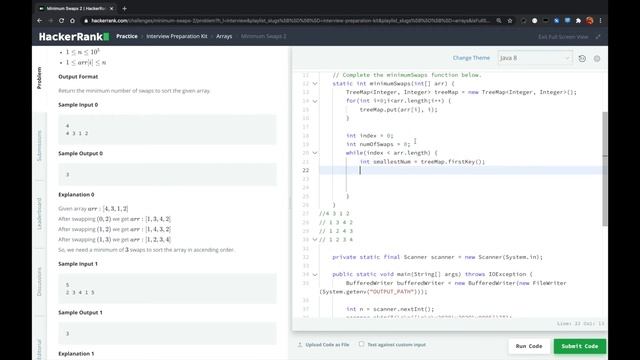Select the Problem side tab
This screenshot has width=640, height=360.
pos(39,78)
